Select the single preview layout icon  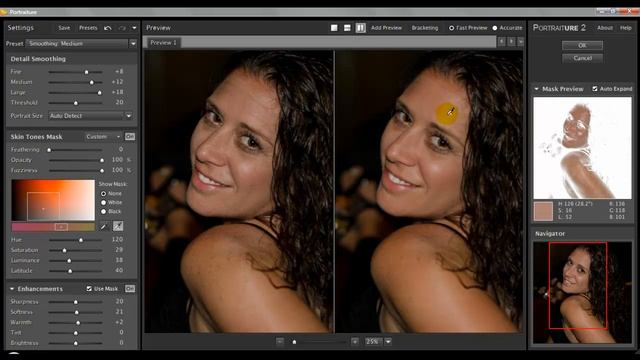tap(334, 28)
